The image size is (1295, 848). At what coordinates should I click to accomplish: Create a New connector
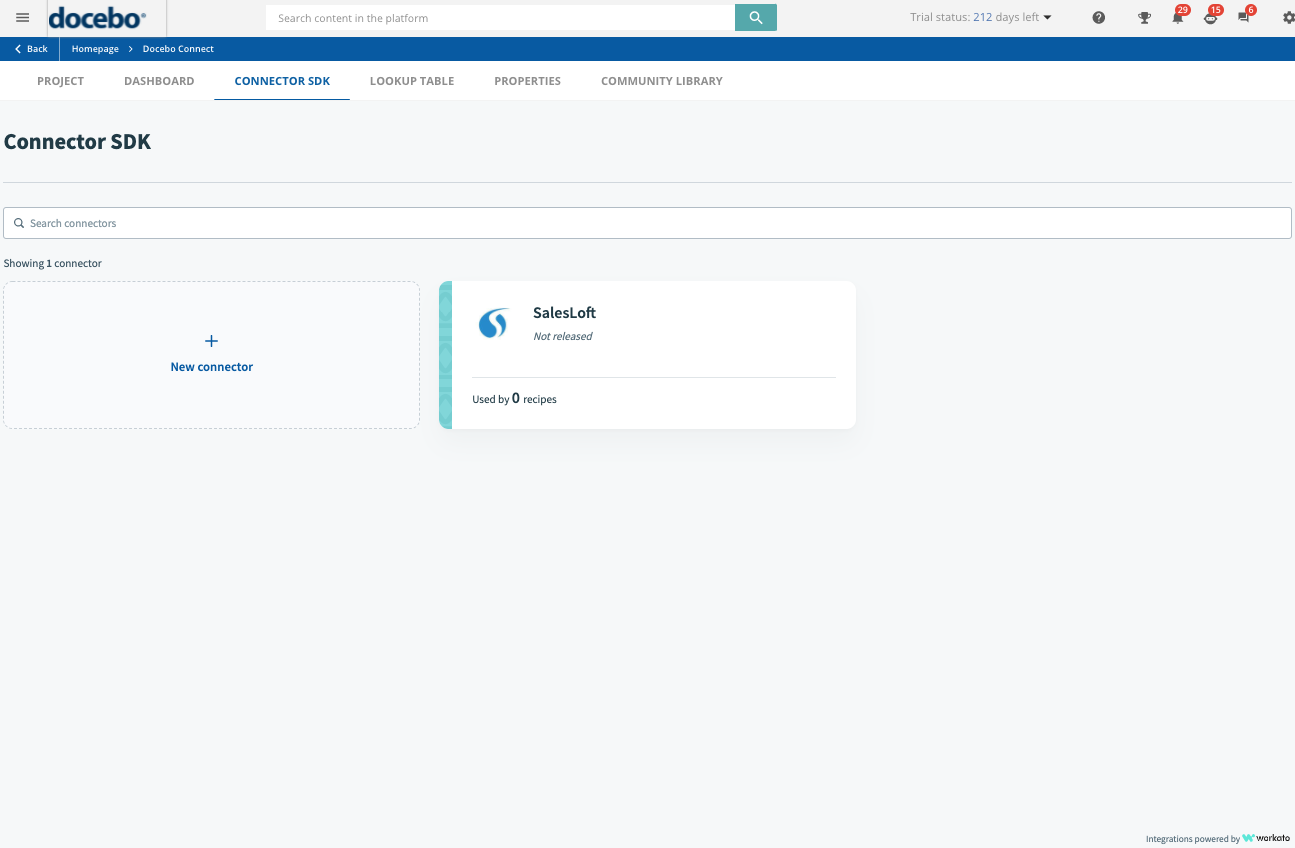point(211,353)
